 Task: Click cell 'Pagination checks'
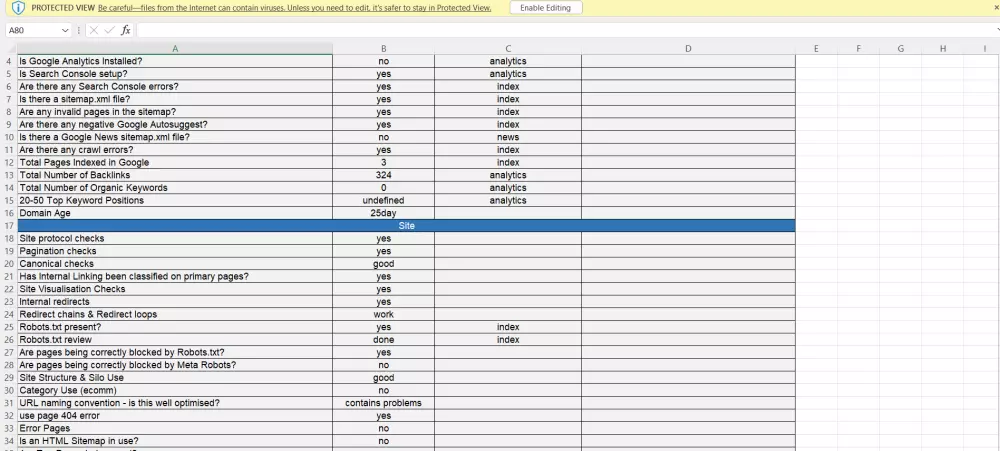point(175,251)
